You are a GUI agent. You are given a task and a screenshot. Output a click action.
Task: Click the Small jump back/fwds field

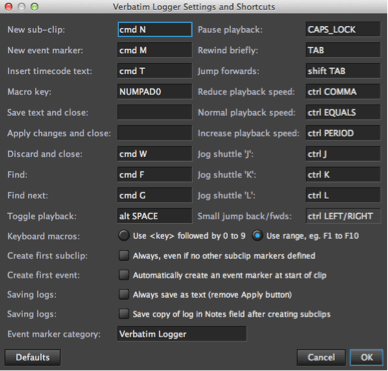click(x=343, y=216)
